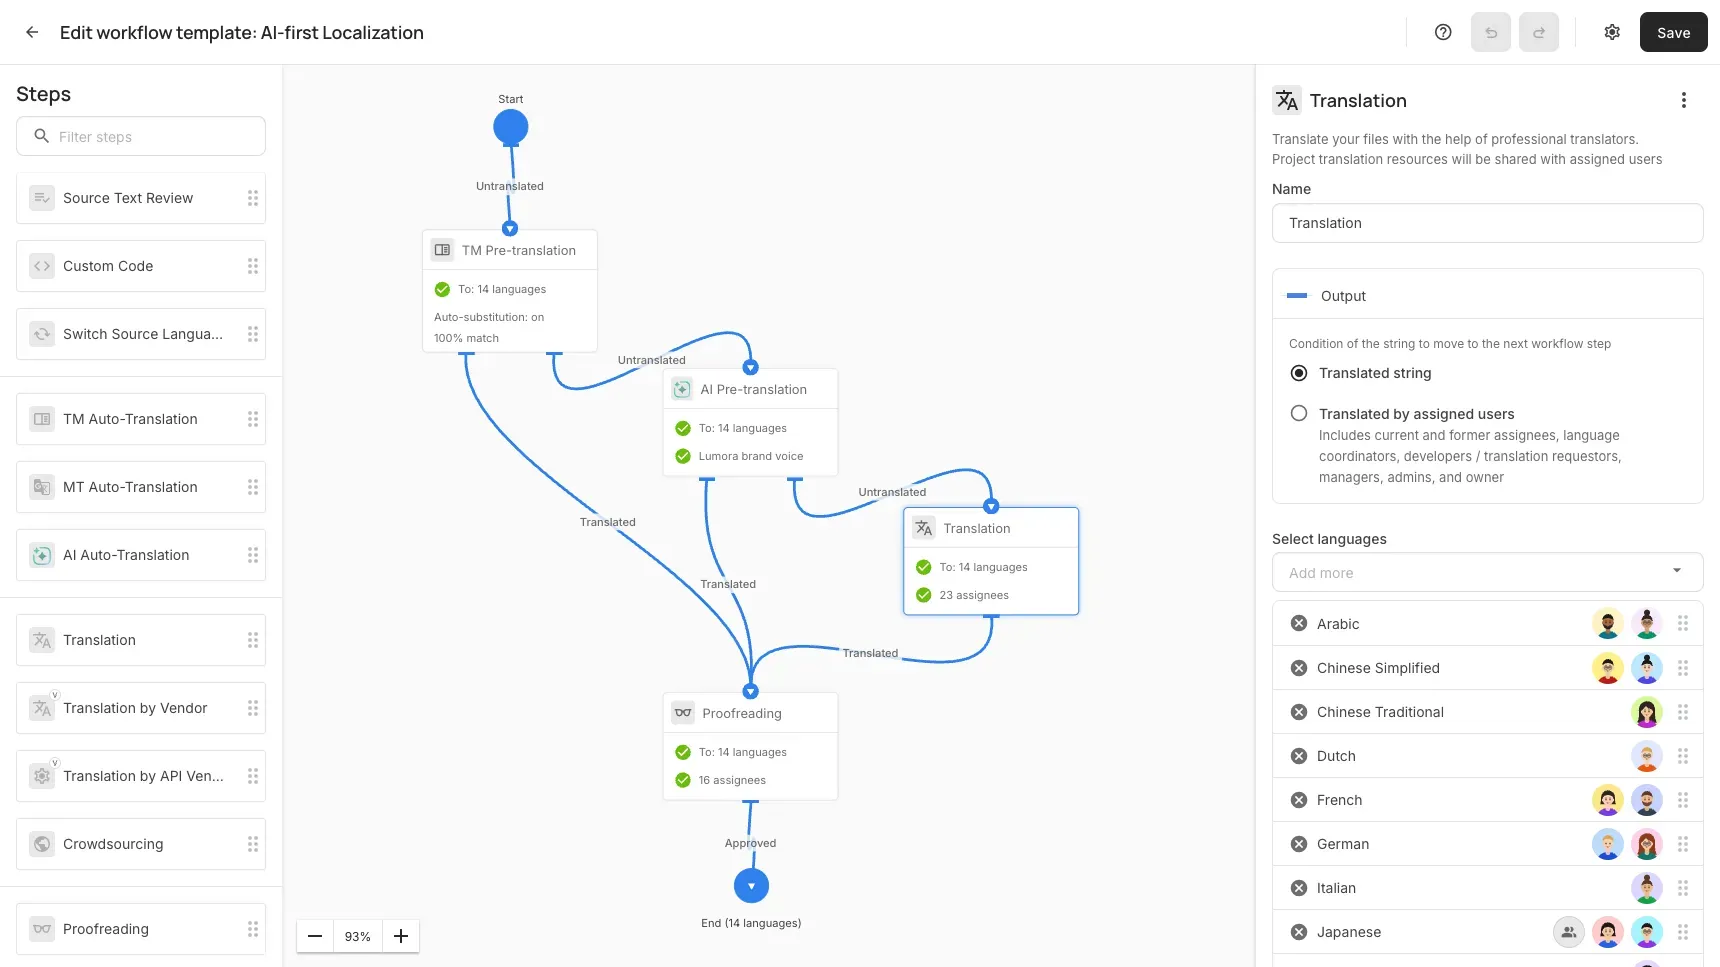Pick the Translation by Vendor step

(141, 708)
